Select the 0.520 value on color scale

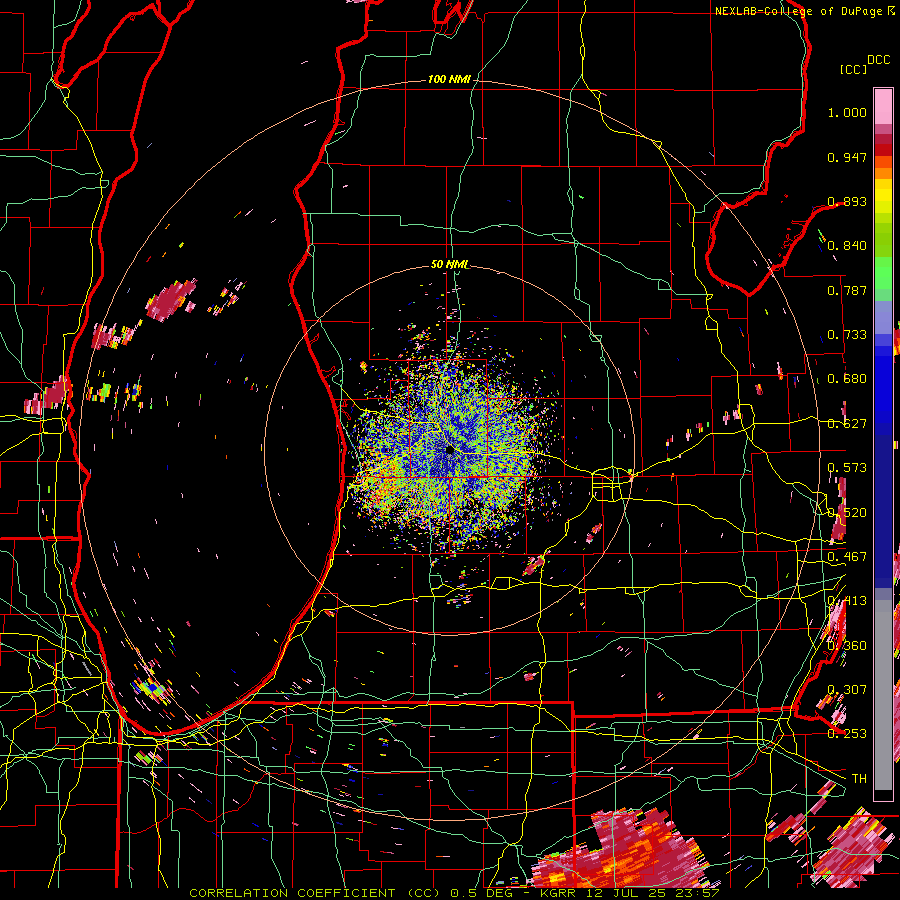click(x=847, y=513)
